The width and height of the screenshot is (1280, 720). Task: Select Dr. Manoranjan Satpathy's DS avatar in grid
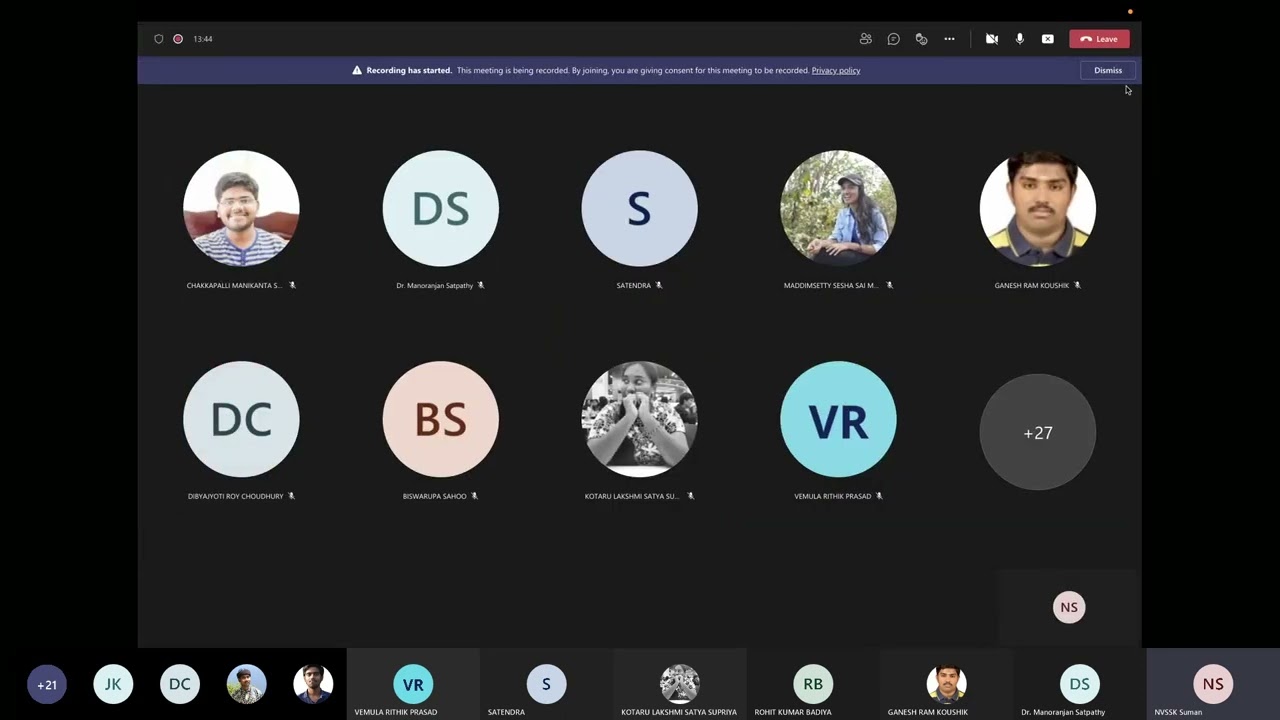tap(440, 209)
